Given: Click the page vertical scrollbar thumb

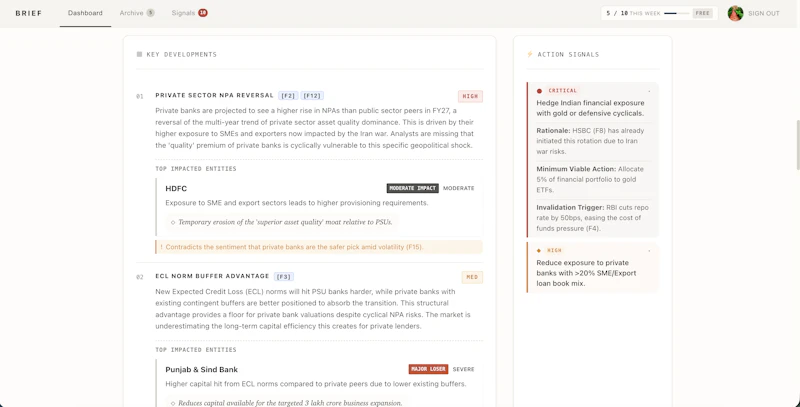Looking at the screenshot, I should [797, 145].
